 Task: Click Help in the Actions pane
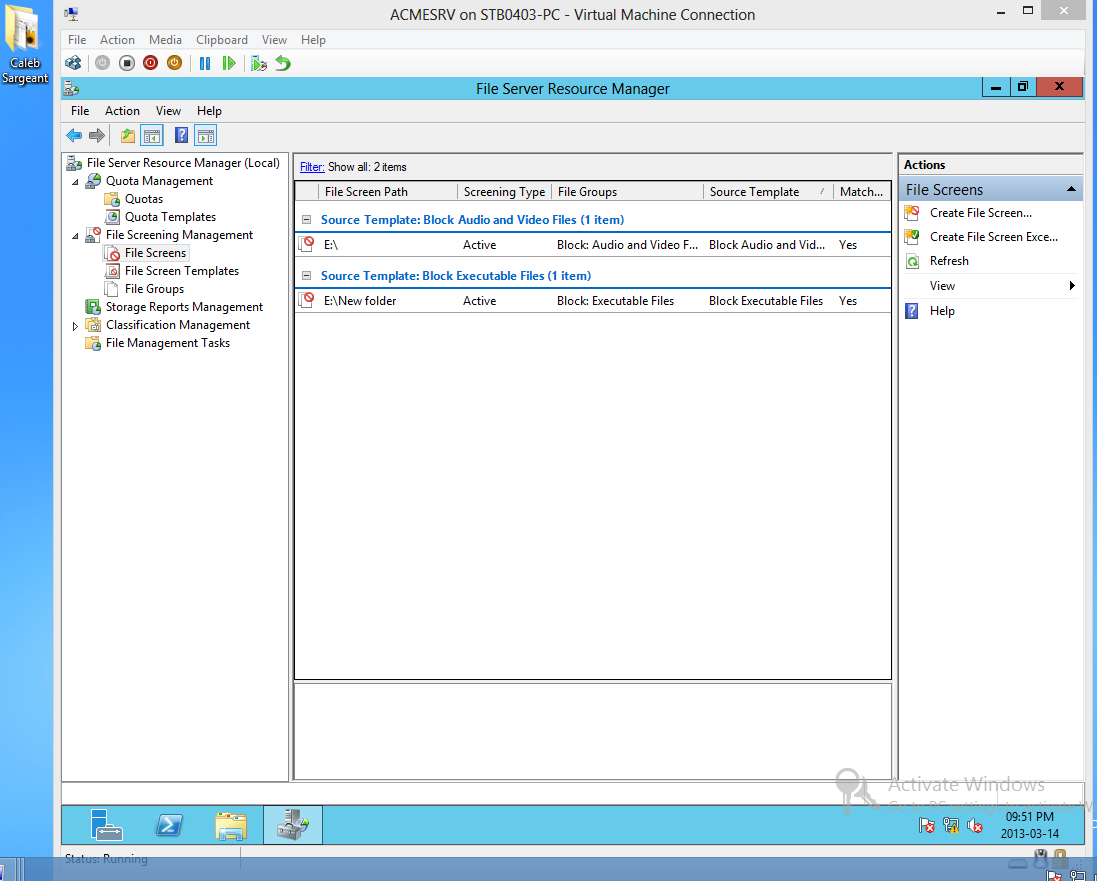pyautogui.click(x=942, y=311)
